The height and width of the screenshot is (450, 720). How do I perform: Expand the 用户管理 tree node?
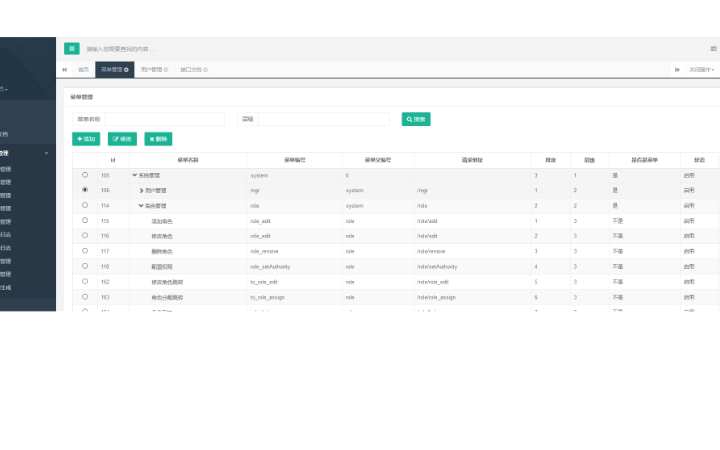pyautogui.click(x=141, y=190)
